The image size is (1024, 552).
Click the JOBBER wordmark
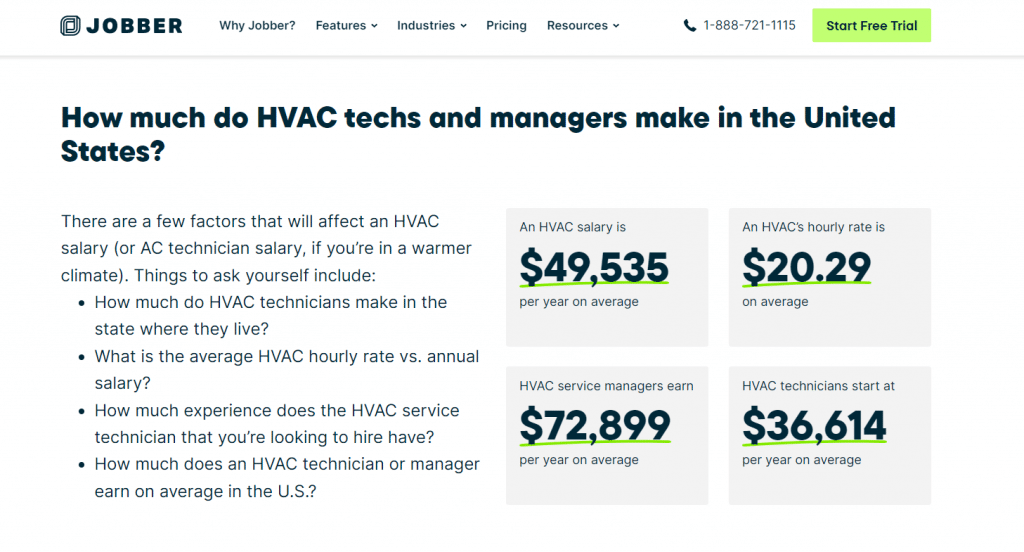tap(135, 25)
